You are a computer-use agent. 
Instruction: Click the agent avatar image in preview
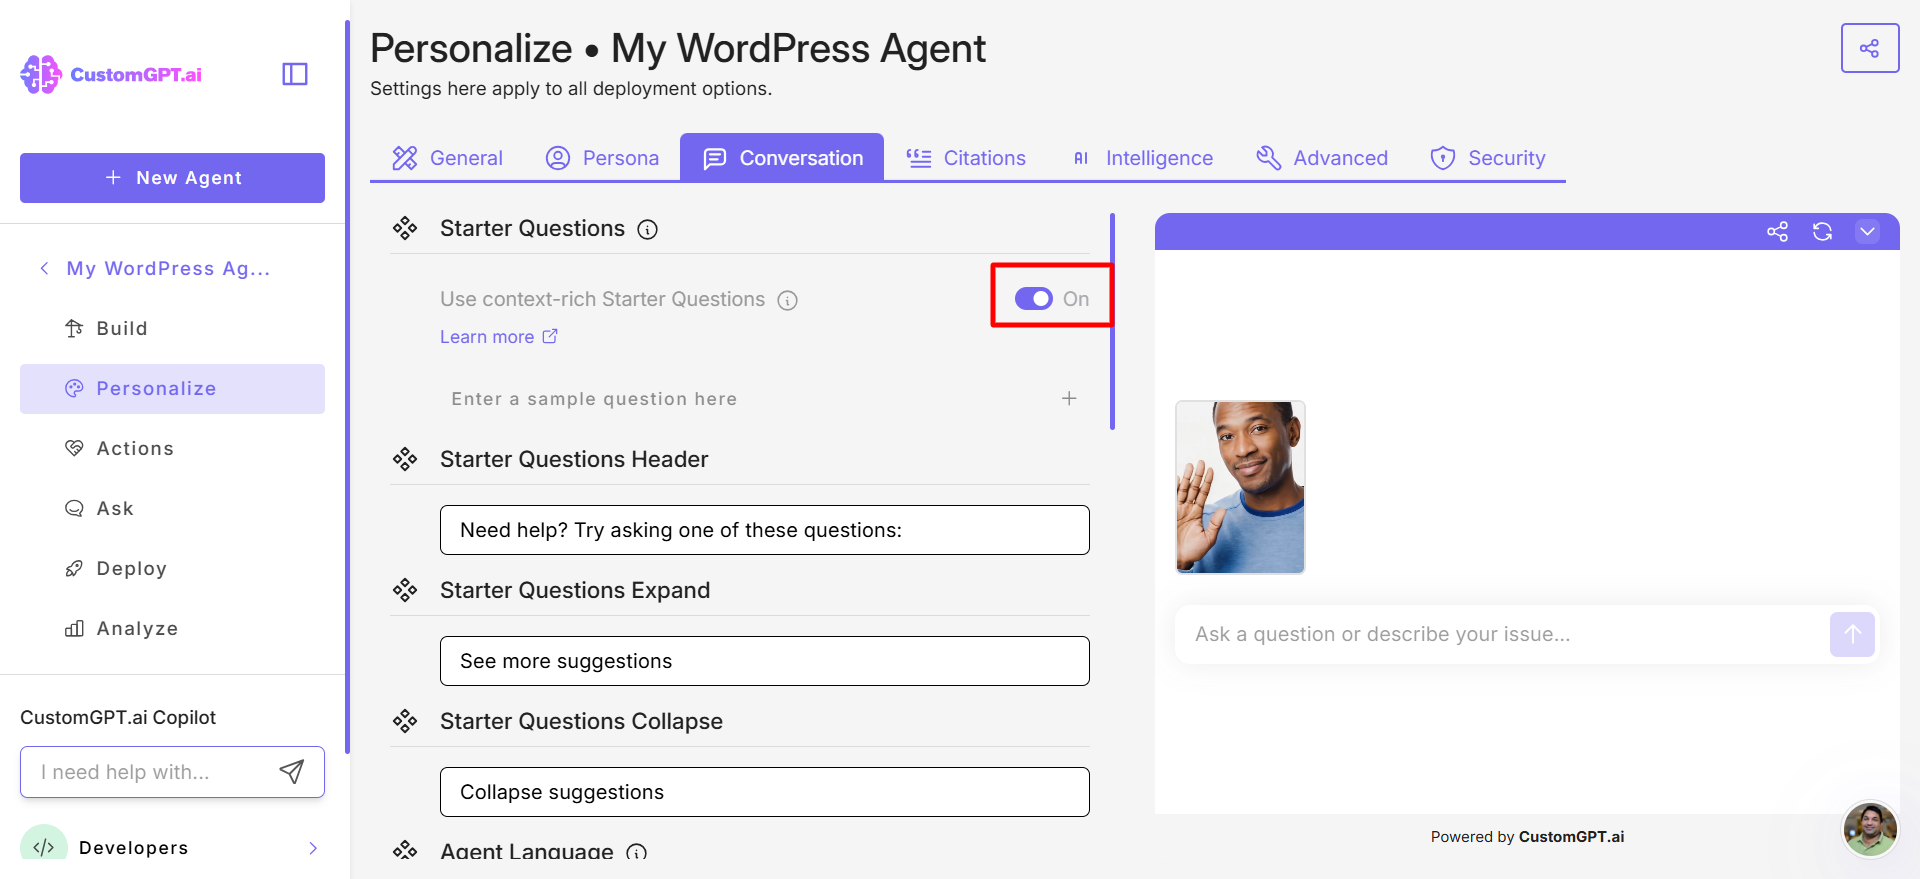pos(1240,487)
